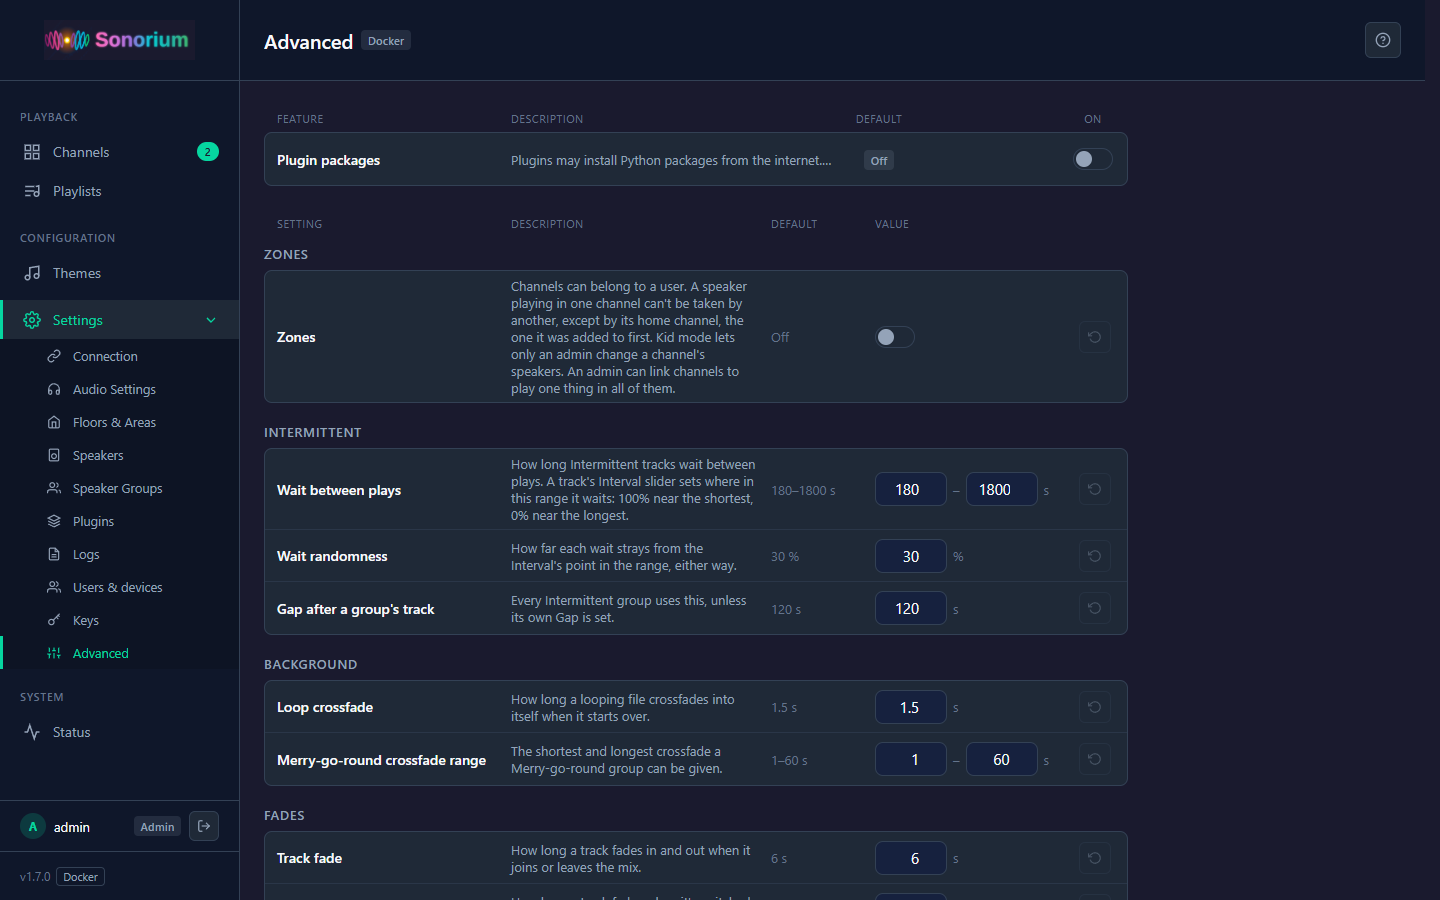Click the Logs document icon

point(54,554)
